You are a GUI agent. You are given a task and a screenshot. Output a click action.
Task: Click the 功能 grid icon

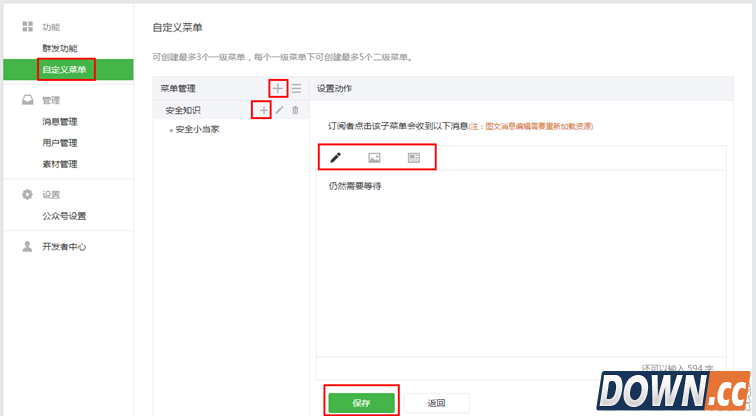(28, 27)
